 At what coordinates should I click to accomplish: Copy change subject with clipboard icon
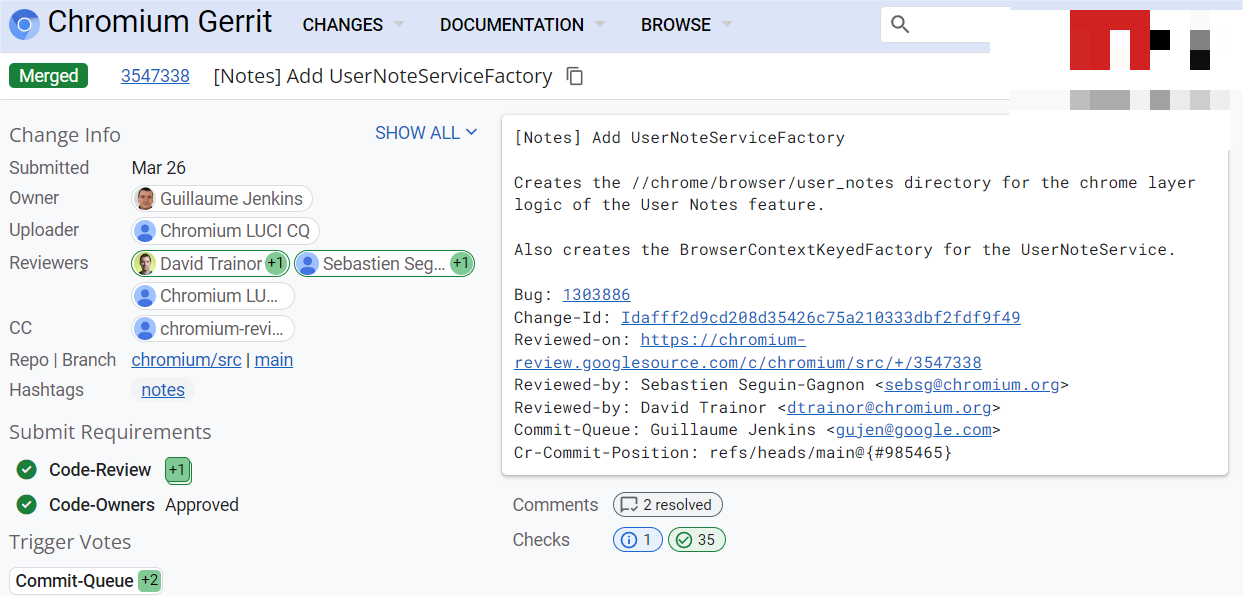pos(575,76)
